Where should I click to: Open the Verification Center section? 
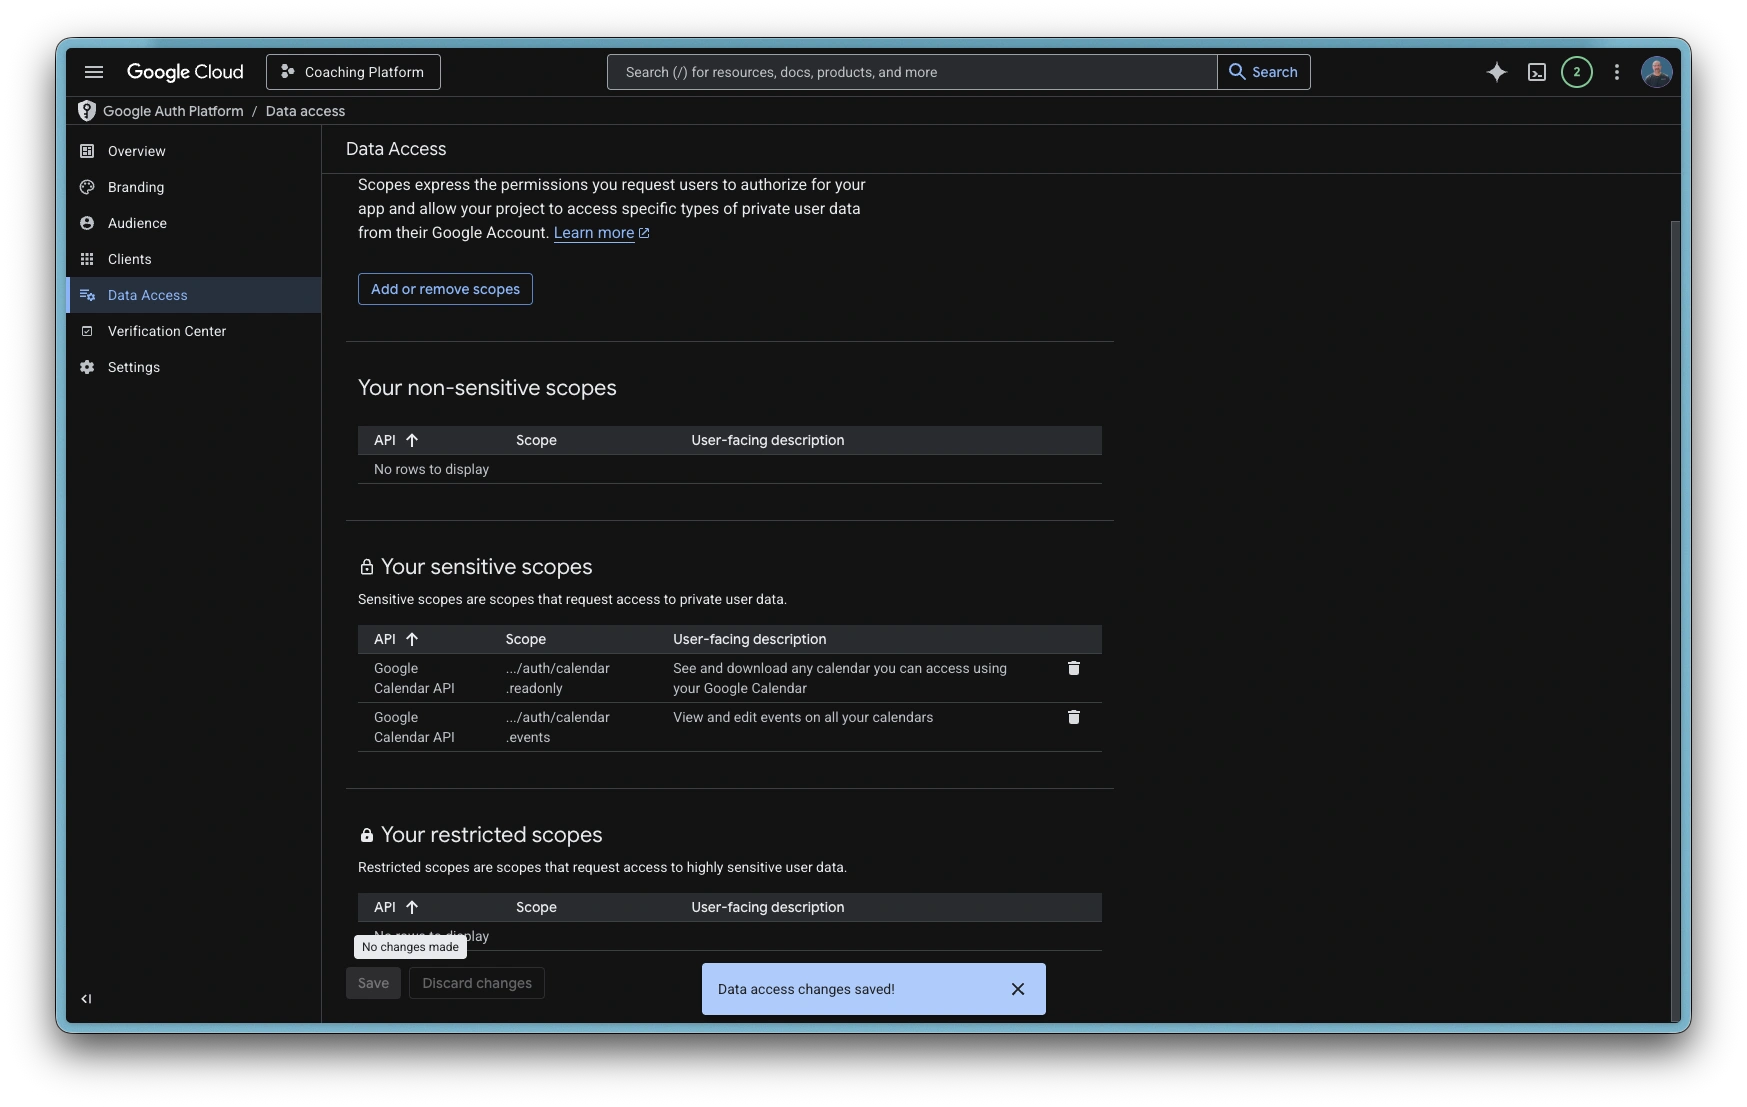167,331
